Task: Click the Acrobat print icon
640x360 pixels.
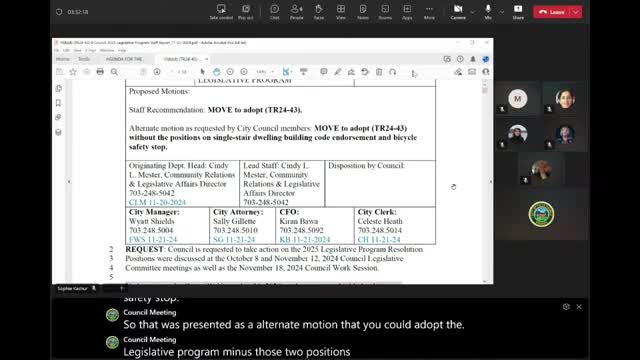Action: (x=100, y=72)
